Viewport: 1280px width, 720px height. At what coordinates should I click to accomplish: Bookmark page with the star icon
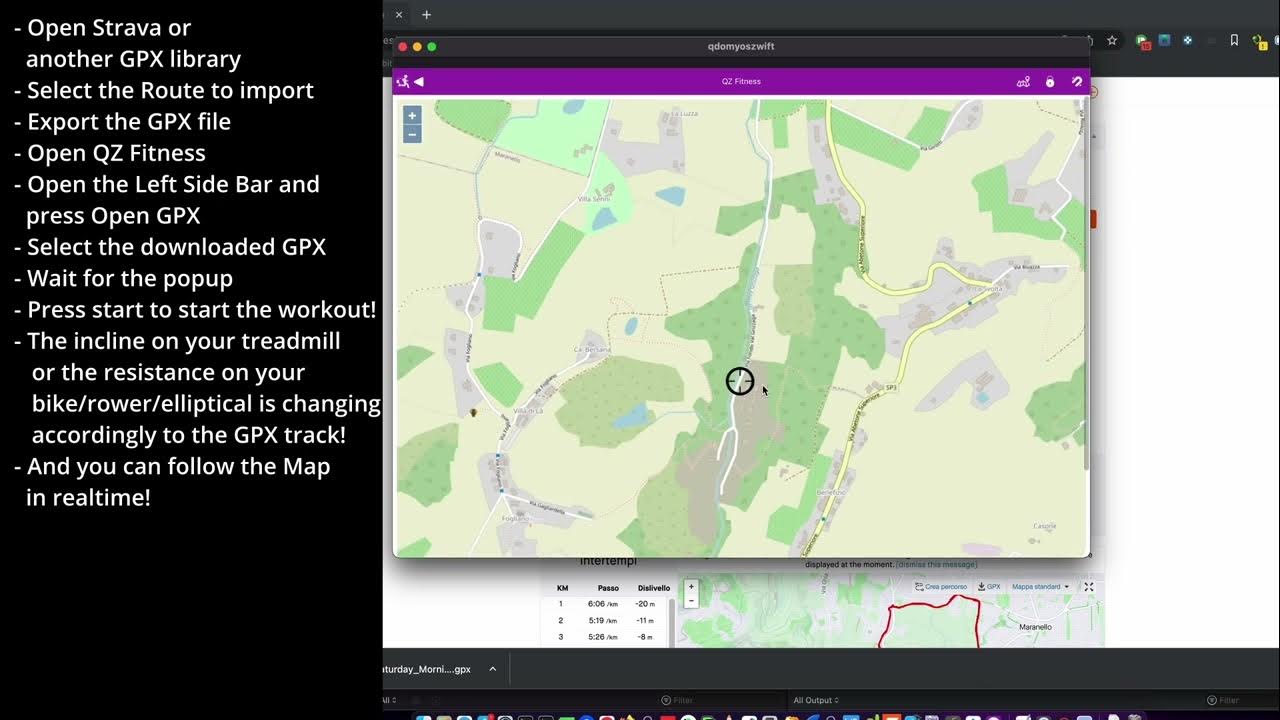click(x=1112, y=41)
